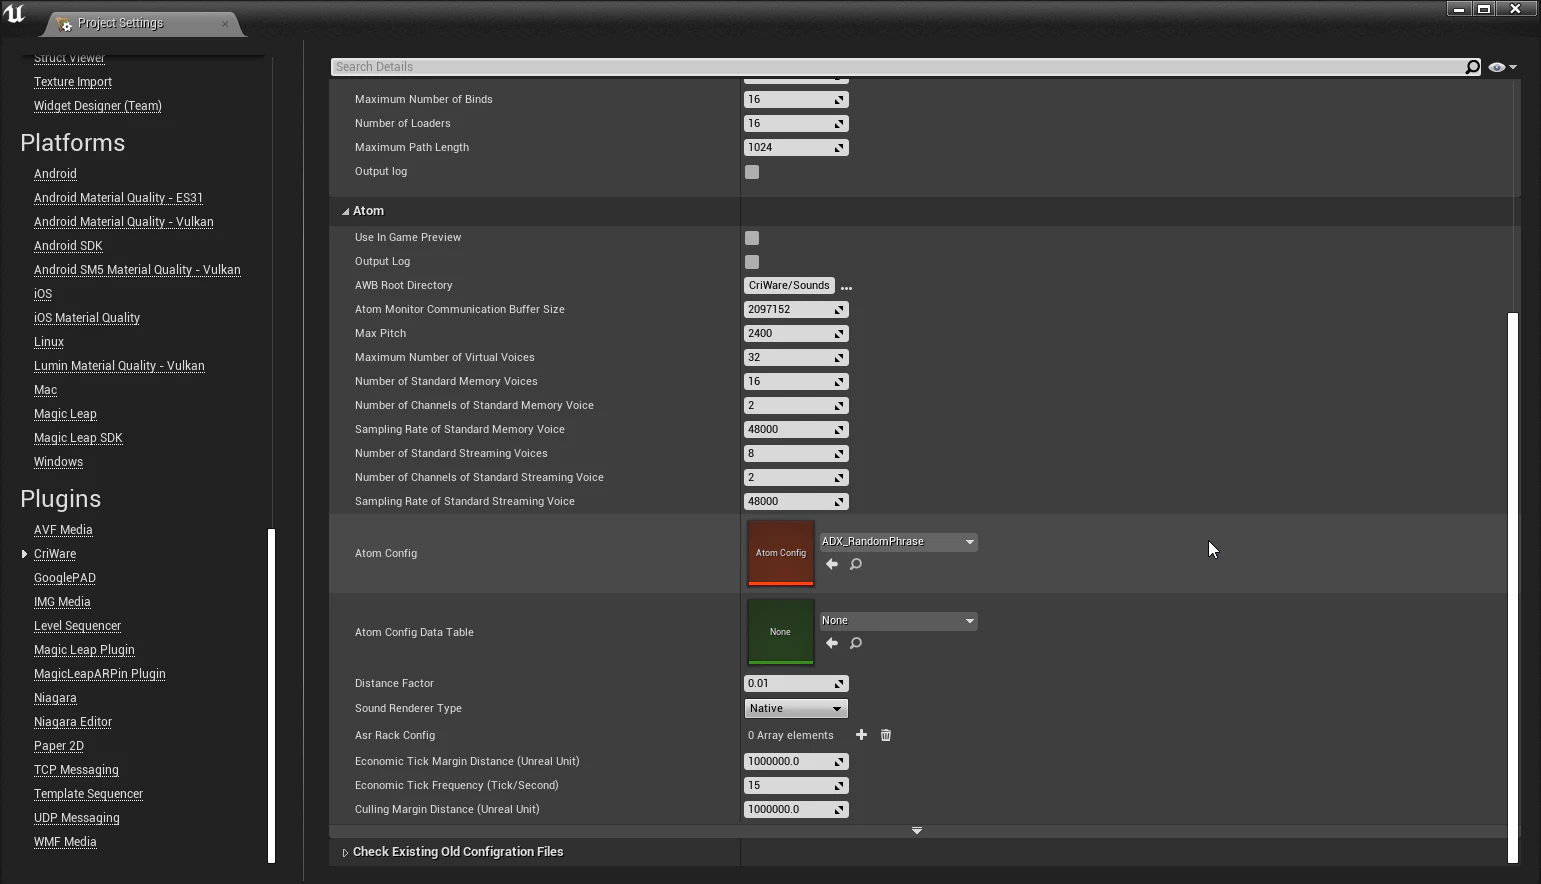Open Template Sequencer plugin settings

tap(88, 794)
